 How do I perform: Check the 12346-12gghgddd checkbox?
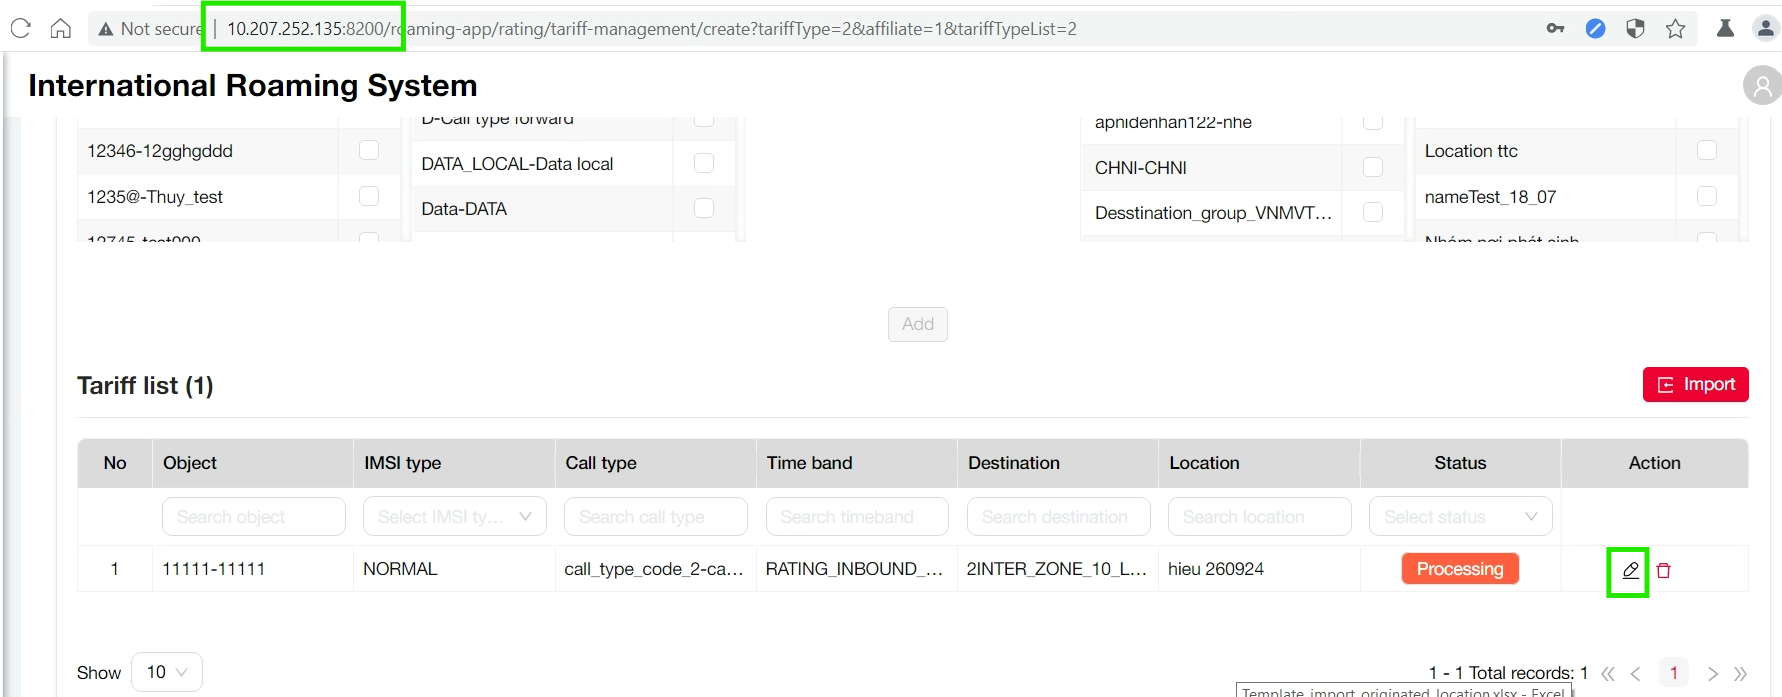(369, 150)
